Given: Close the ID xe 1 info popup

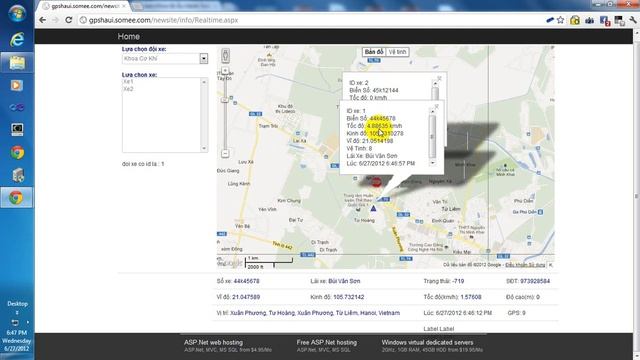Looking at the screenshot, I should point(436,106).
